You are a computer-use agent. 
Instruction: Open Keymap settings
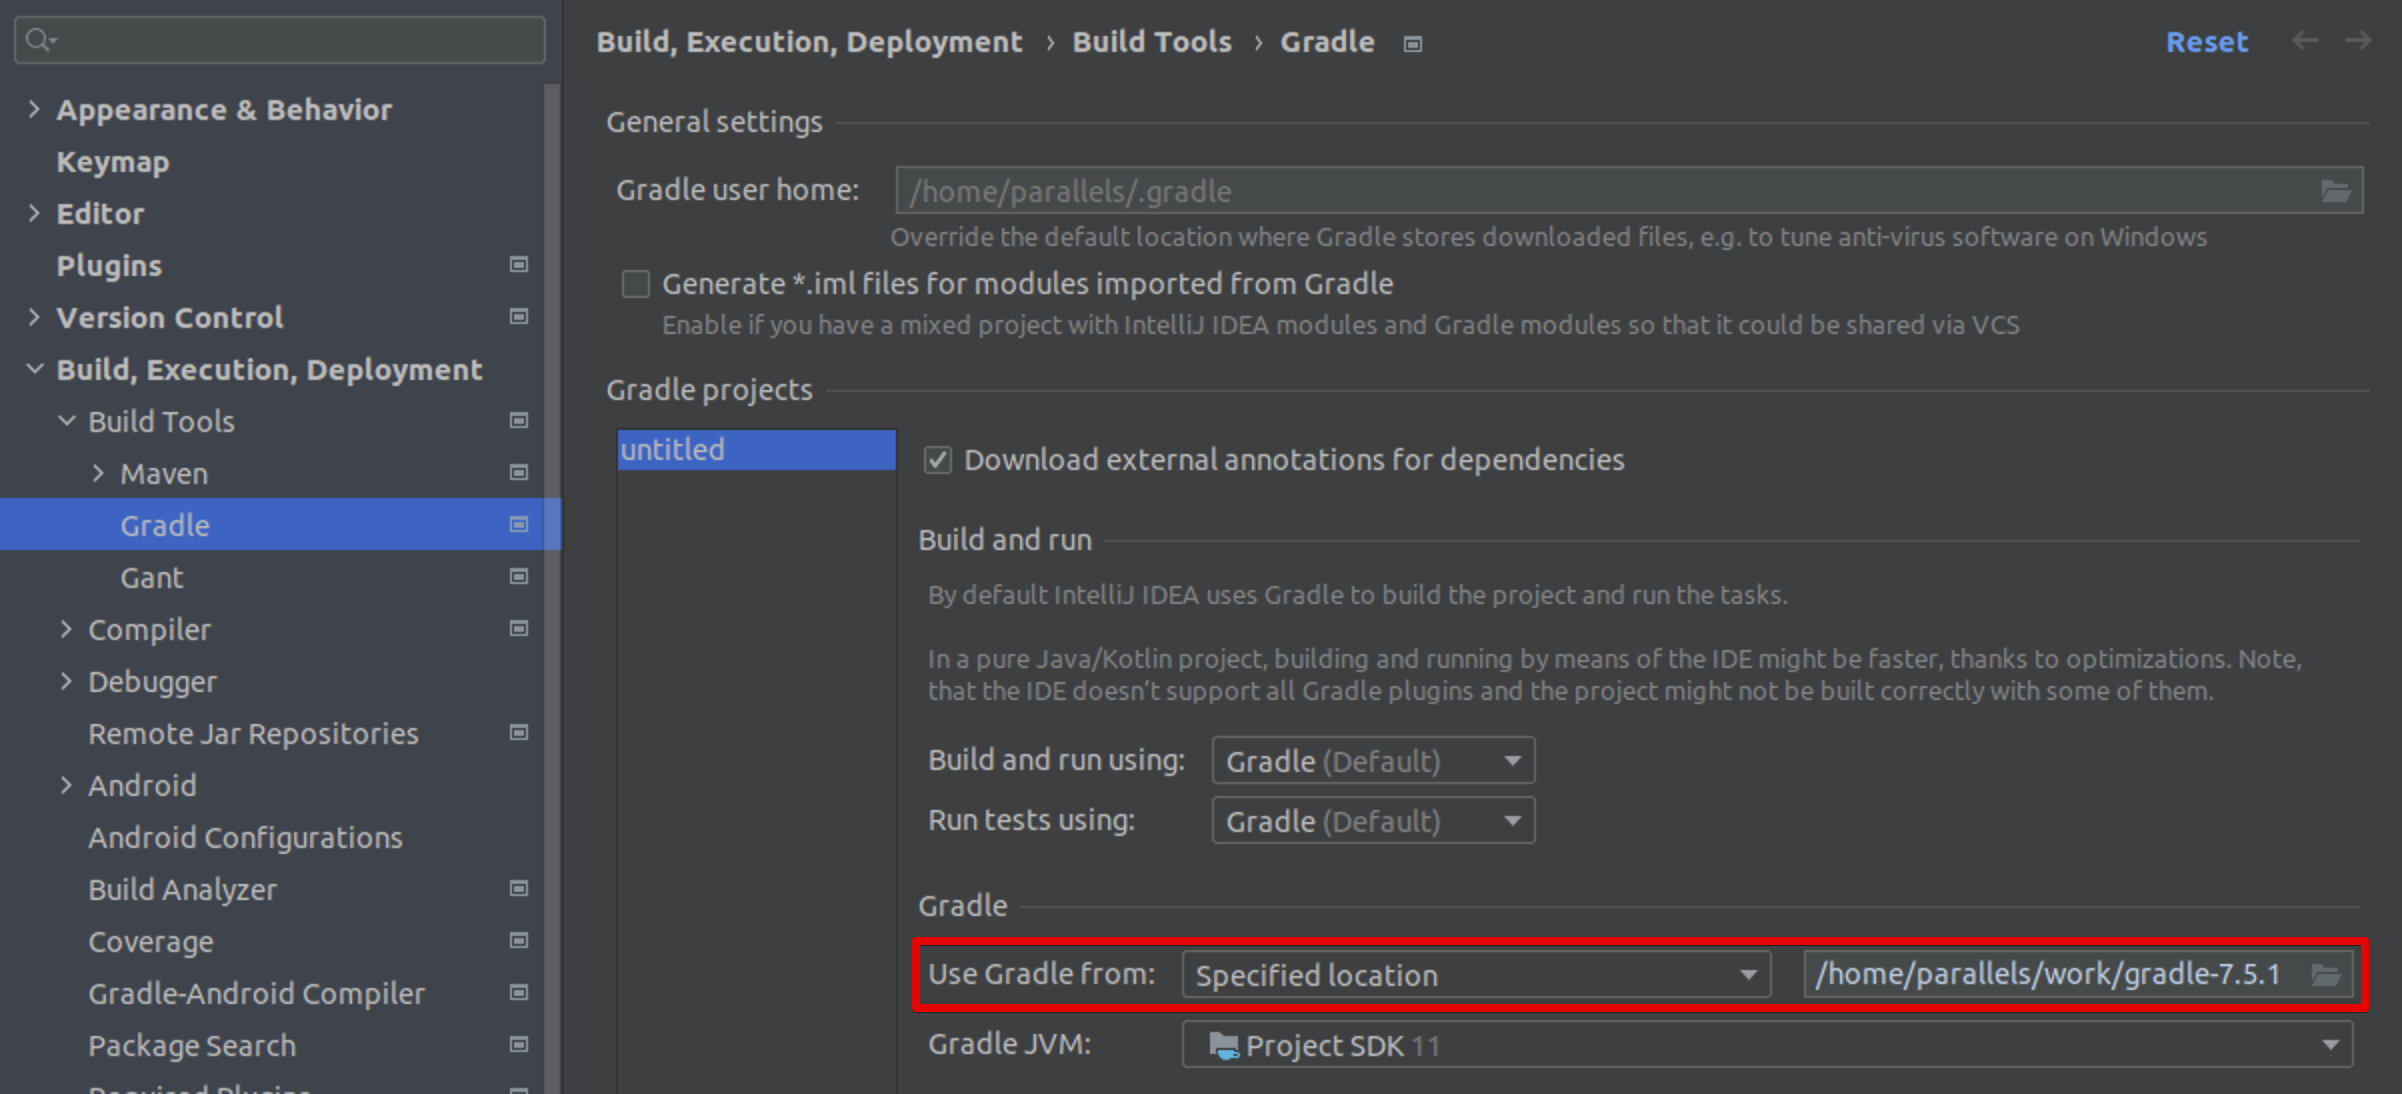(112, 162)
